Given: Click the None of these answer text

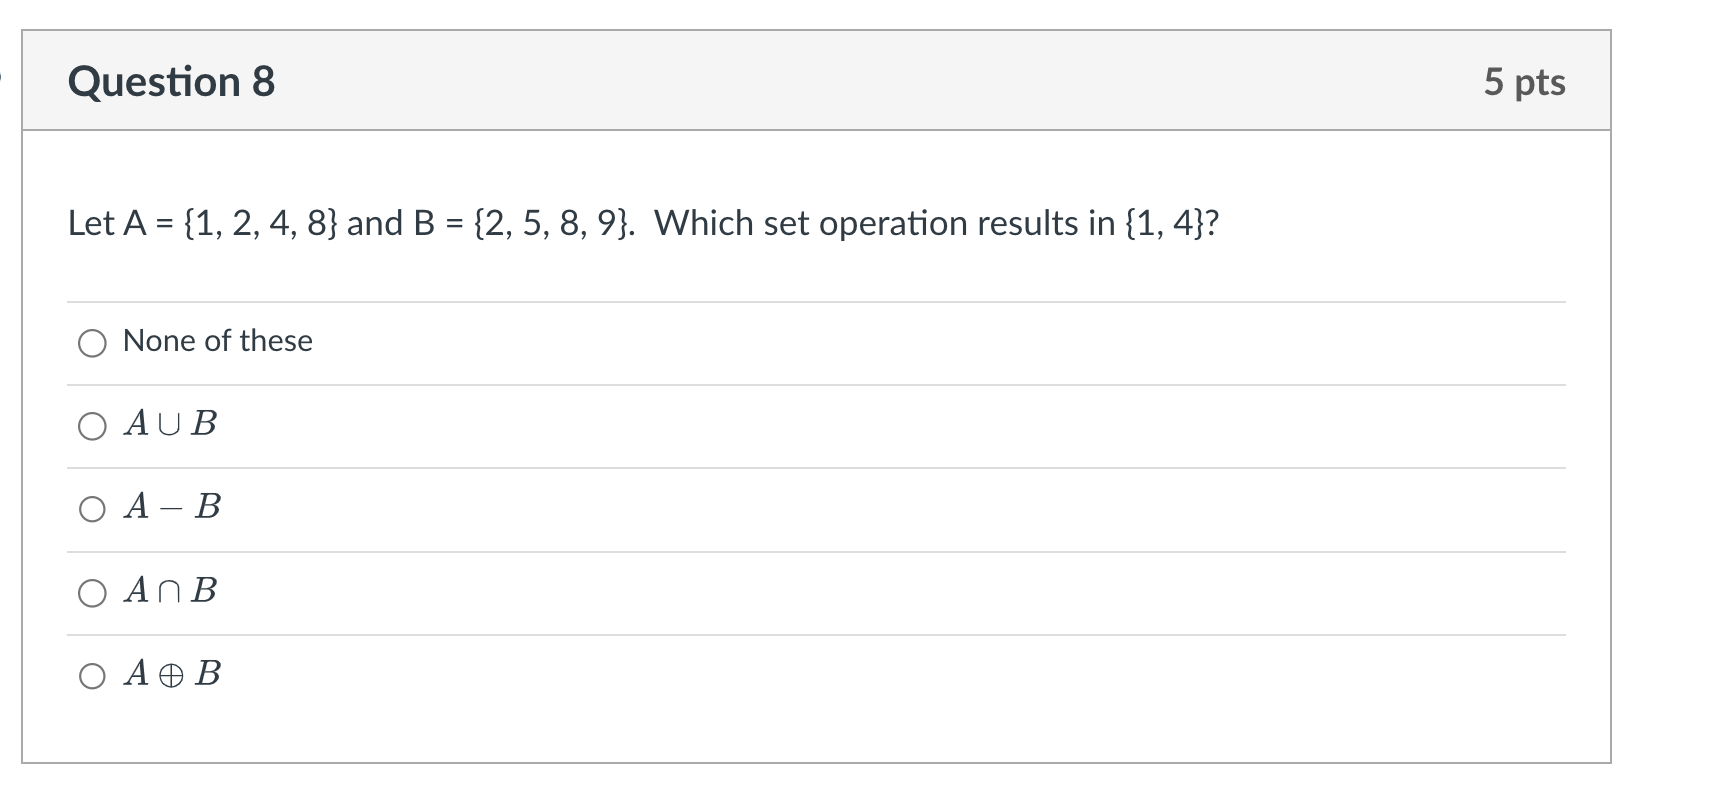Looking at the screenshot, I should point(216,341).
